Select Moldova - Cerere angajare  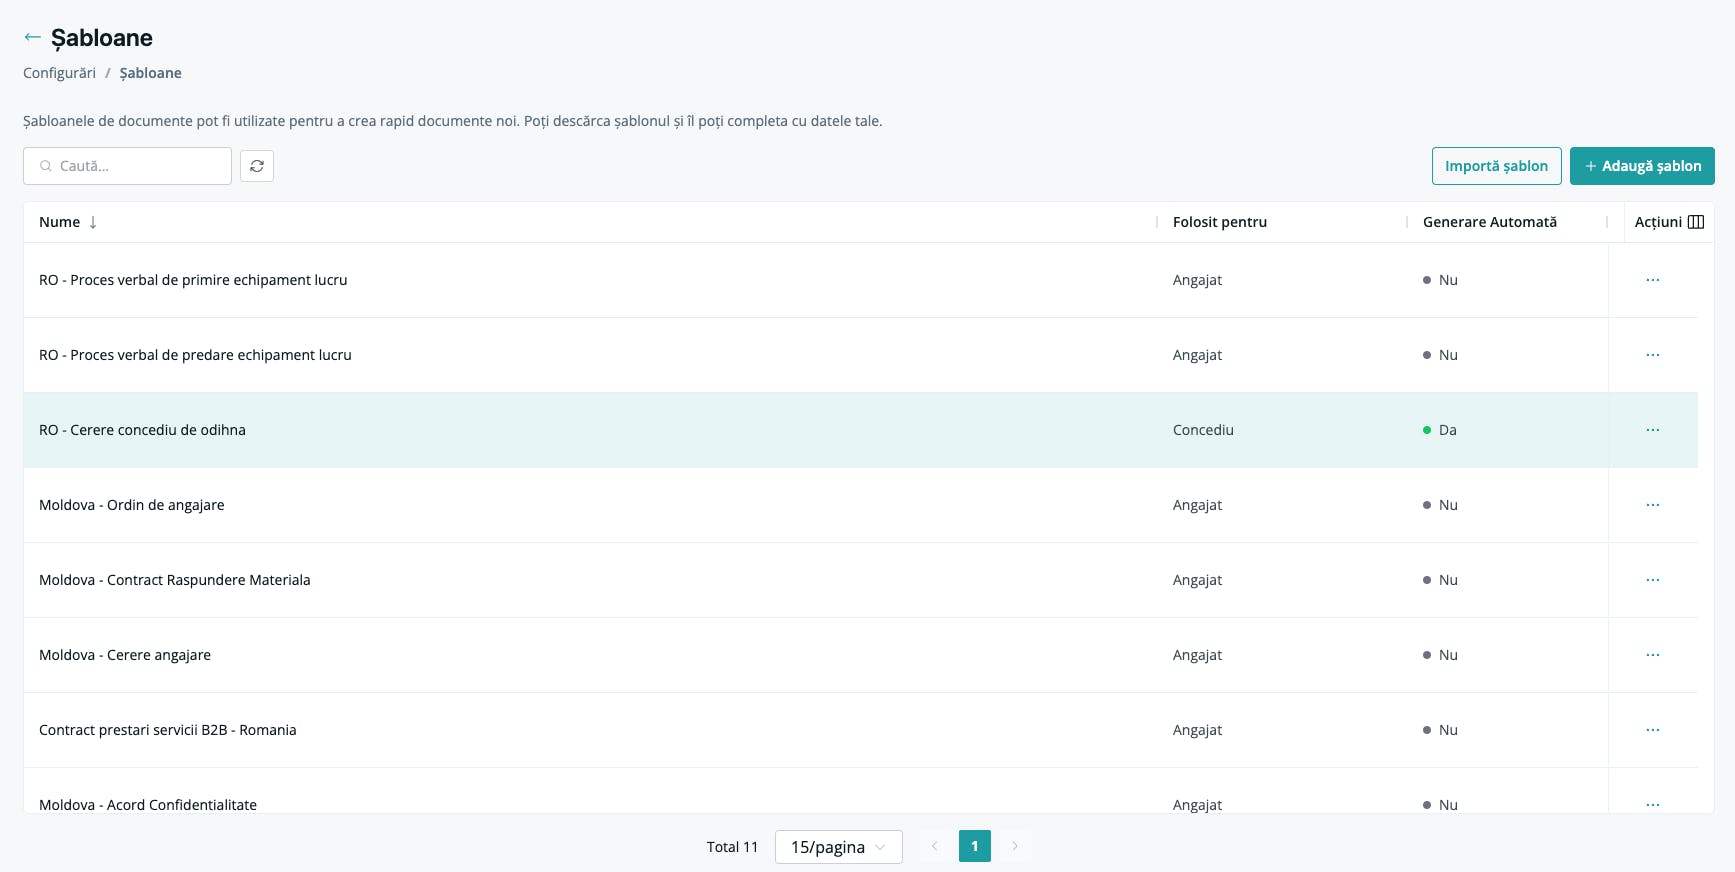click(125, 655)
